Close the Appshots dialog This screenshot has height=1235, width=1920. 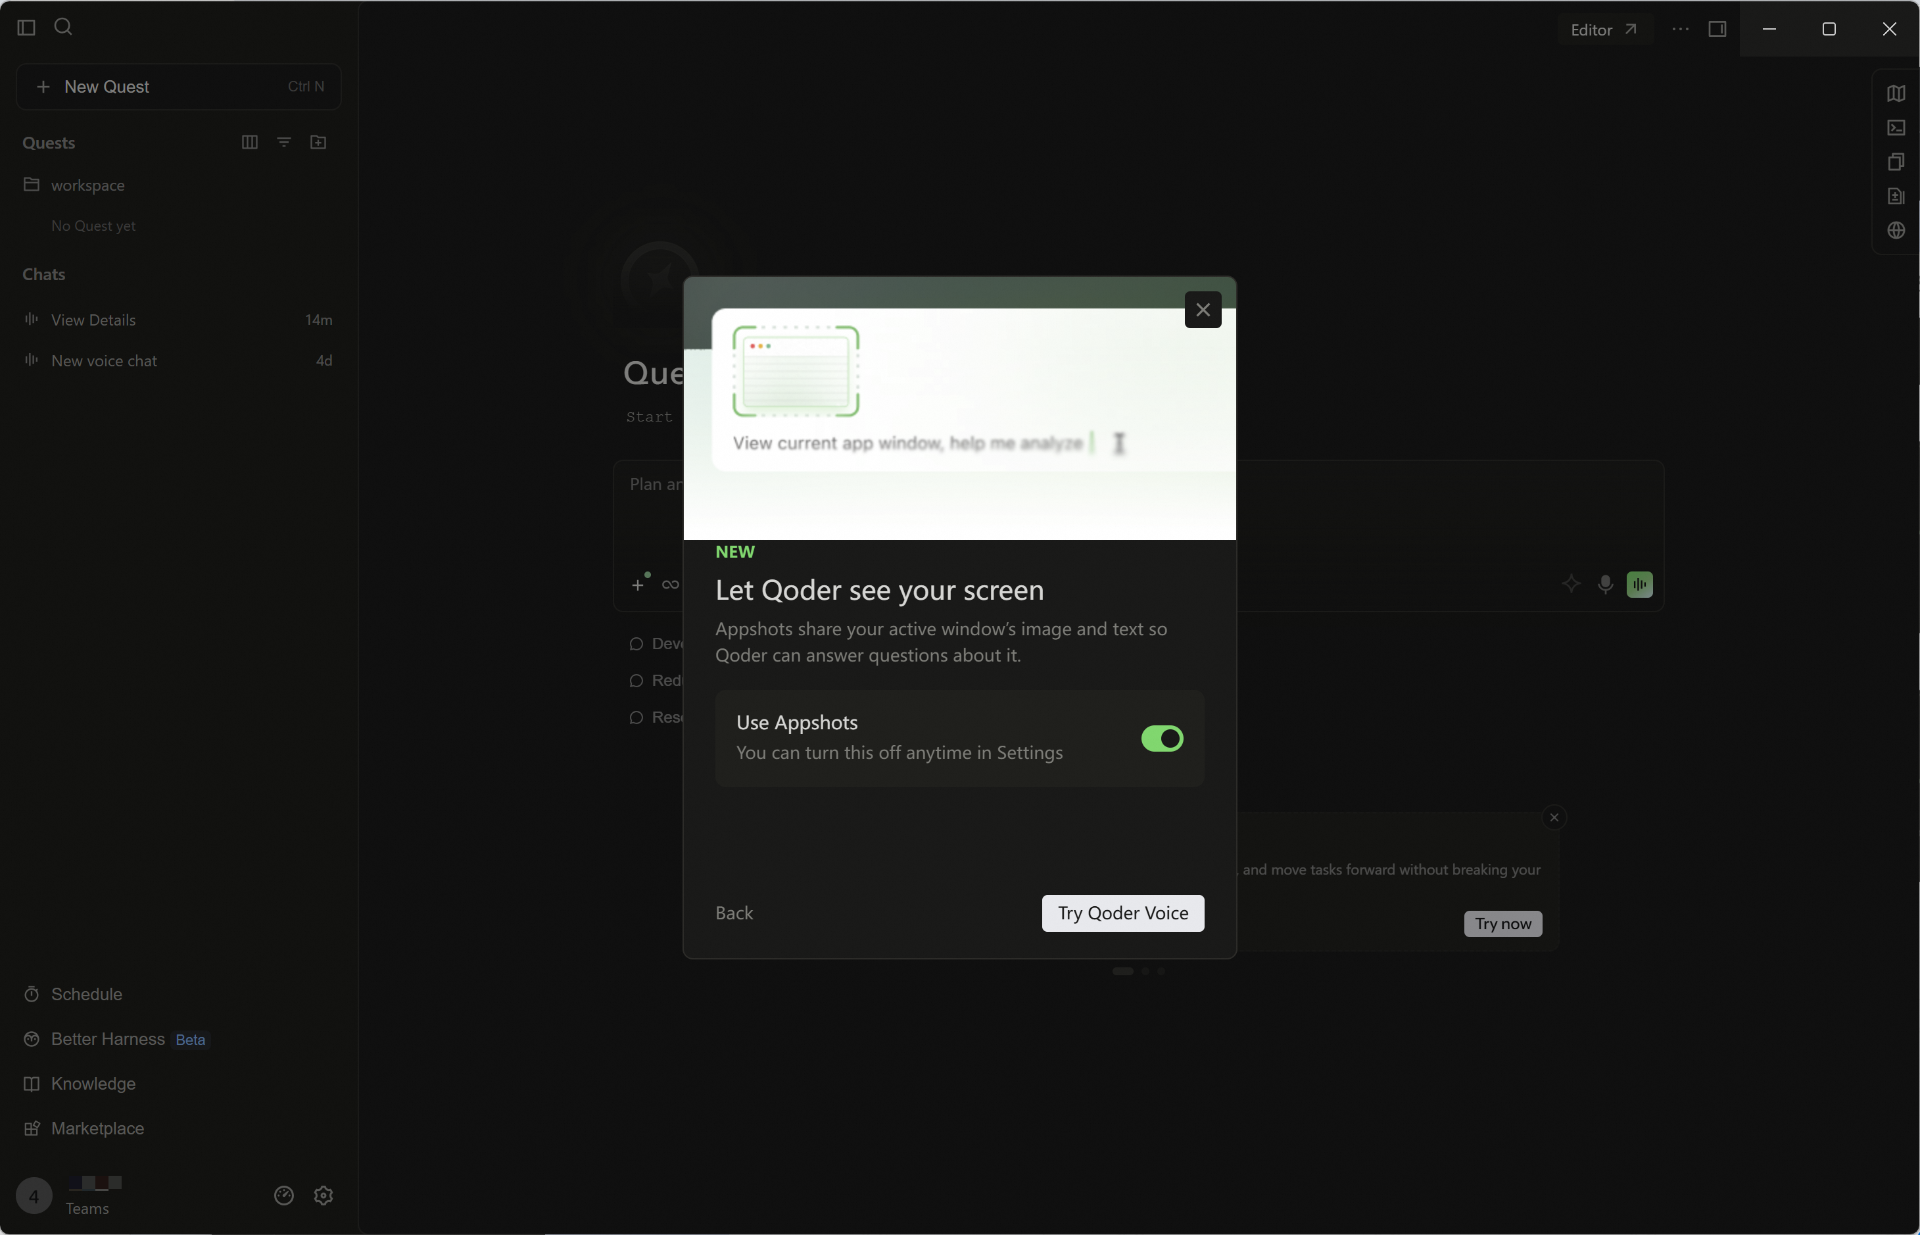(x=1203, y=310)
